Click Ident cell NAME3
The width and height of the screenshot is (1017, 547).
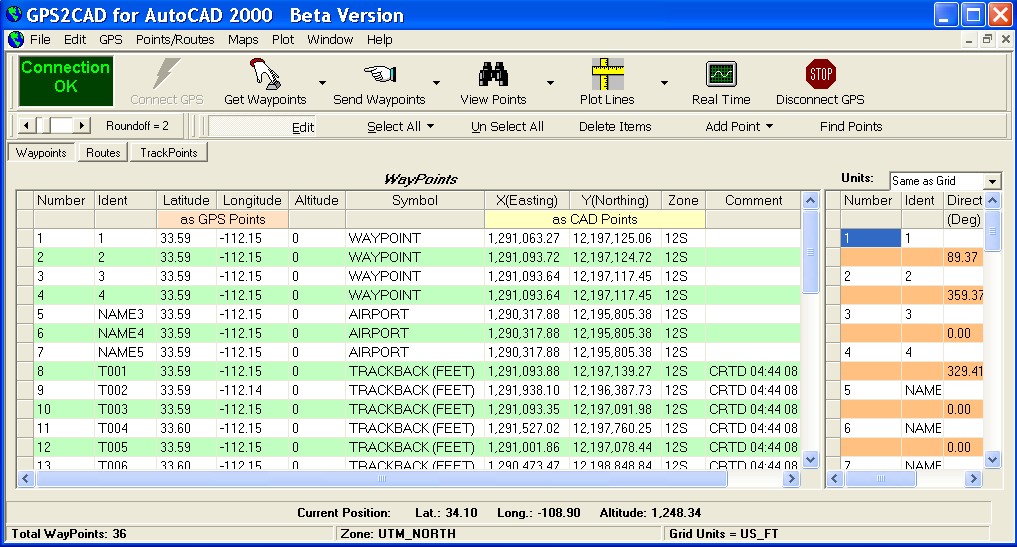point(125,314)
